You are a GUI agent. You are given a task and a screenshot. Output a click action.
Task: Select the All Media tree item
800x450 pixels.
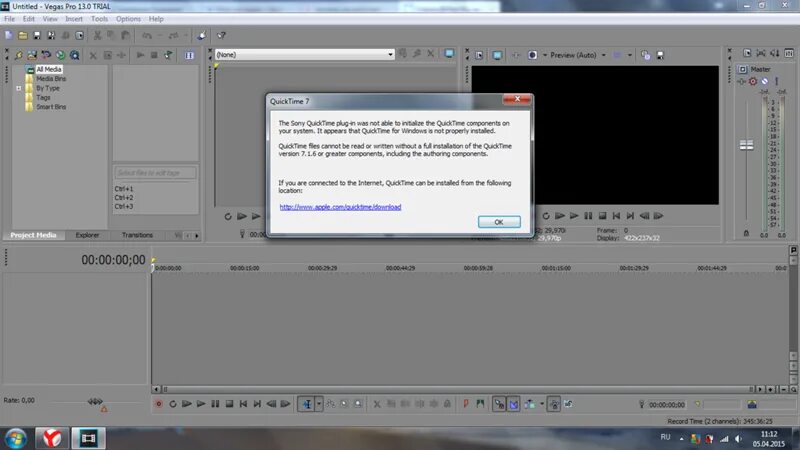[49, 69]
